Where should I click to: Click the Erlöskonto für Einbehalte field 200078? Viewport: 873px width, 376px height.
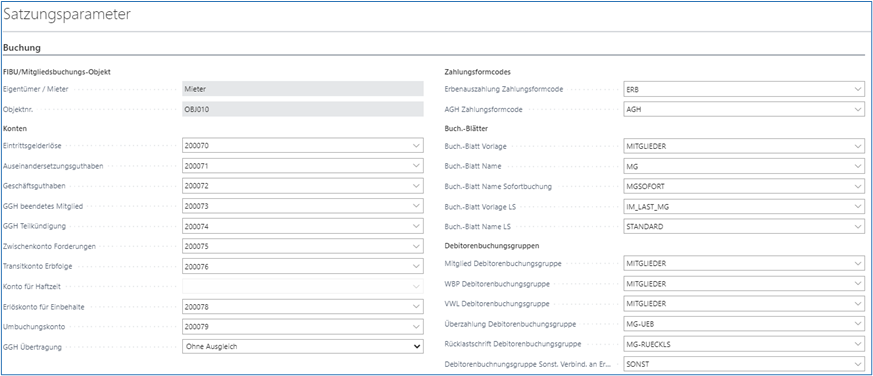pos(303,306)
